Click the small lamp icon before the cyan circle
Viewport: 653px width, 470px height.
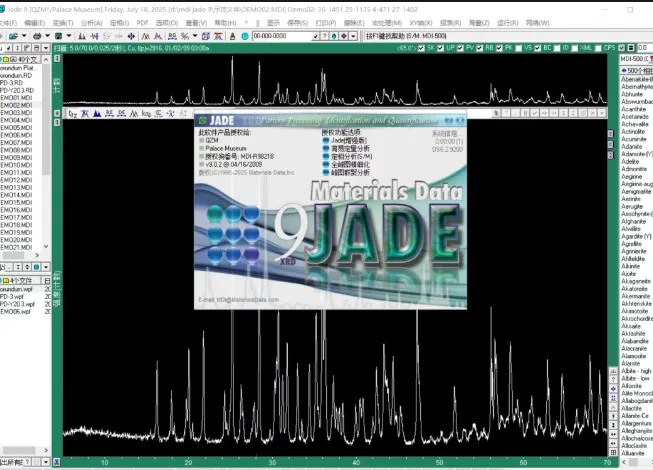point(233,36)
